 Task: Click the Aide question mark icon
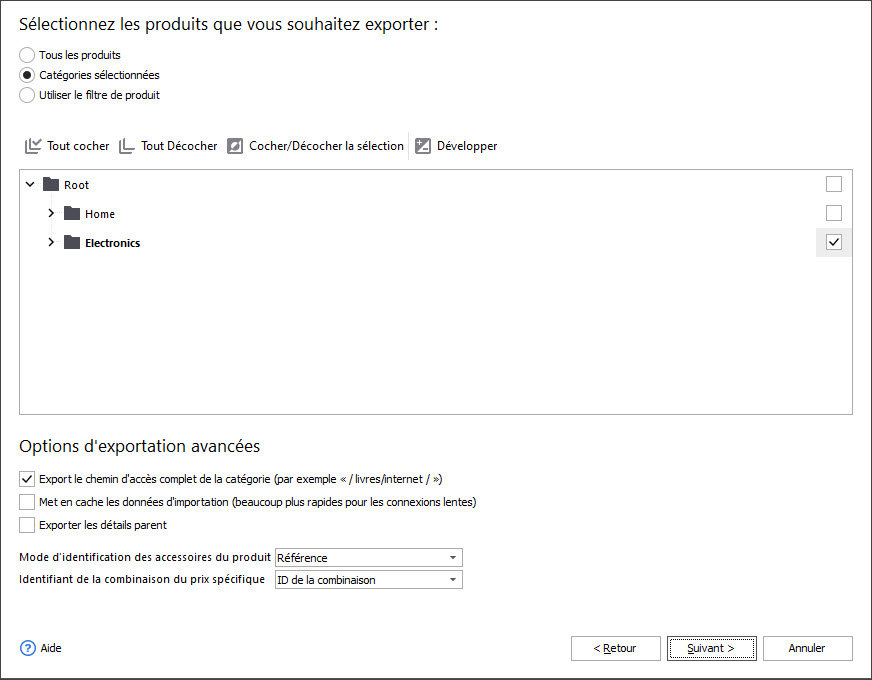point(28,648)
